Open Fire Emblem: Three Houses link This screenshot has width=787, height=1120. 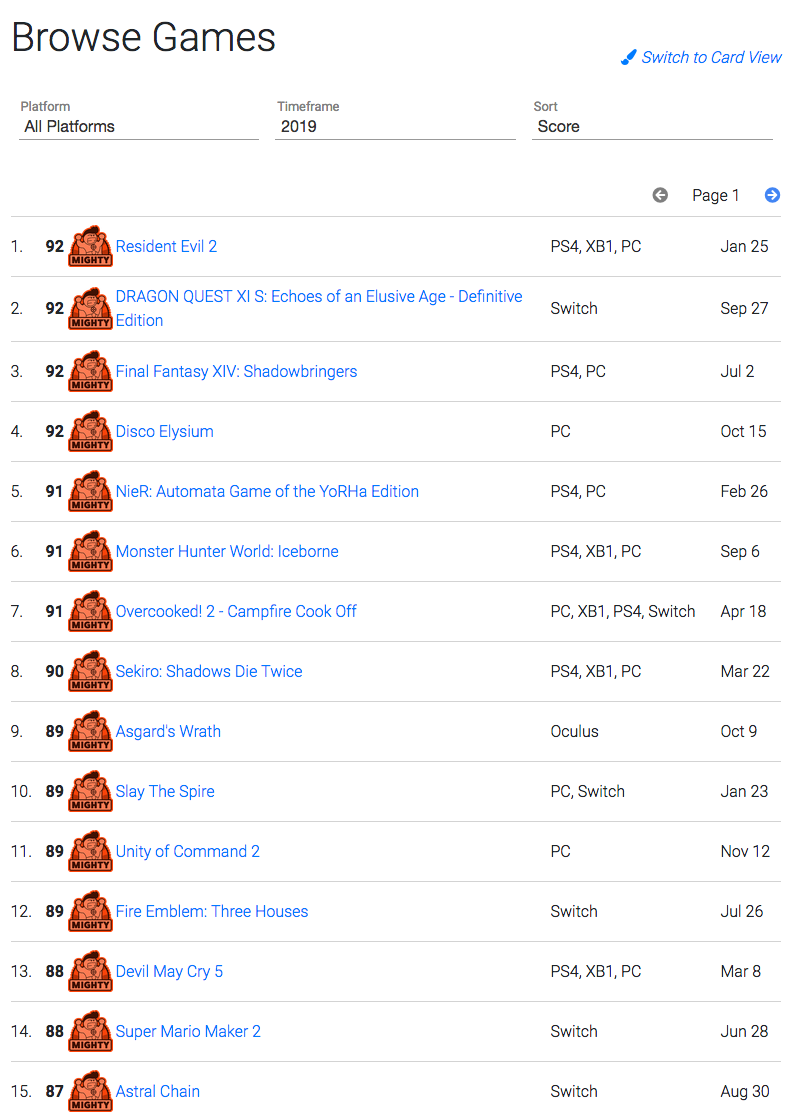[x=211, y=911]
